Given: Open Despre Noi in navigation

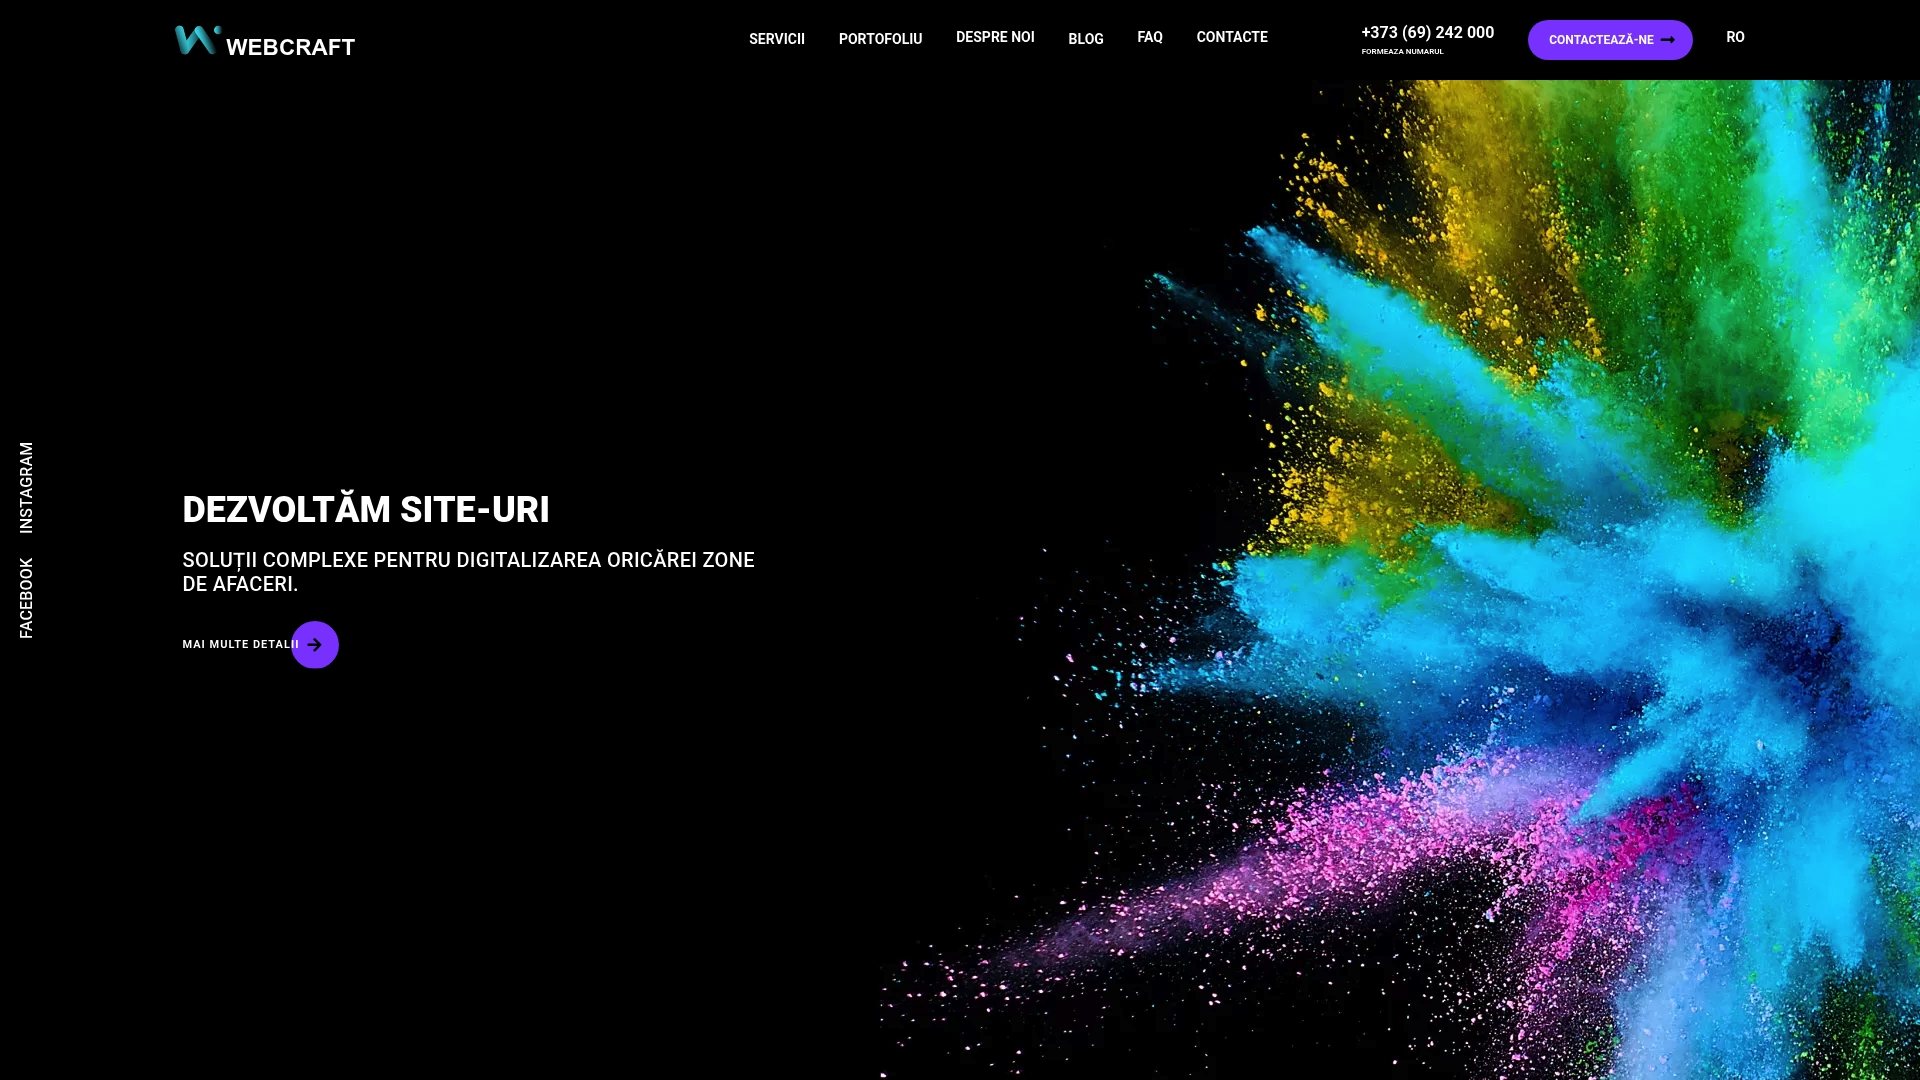Looking at the screenshot, I should tap(995, 37).
